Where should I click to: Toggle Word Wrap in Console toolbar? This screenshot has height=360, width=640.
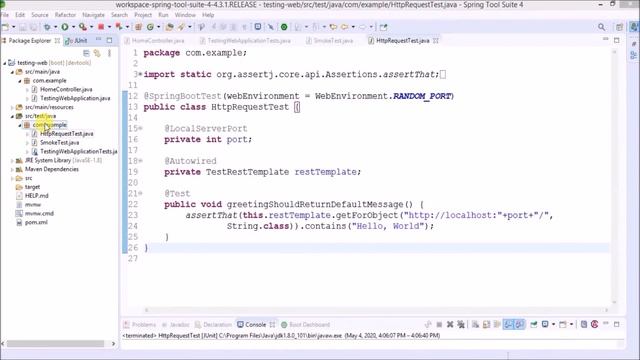point(497,324)
